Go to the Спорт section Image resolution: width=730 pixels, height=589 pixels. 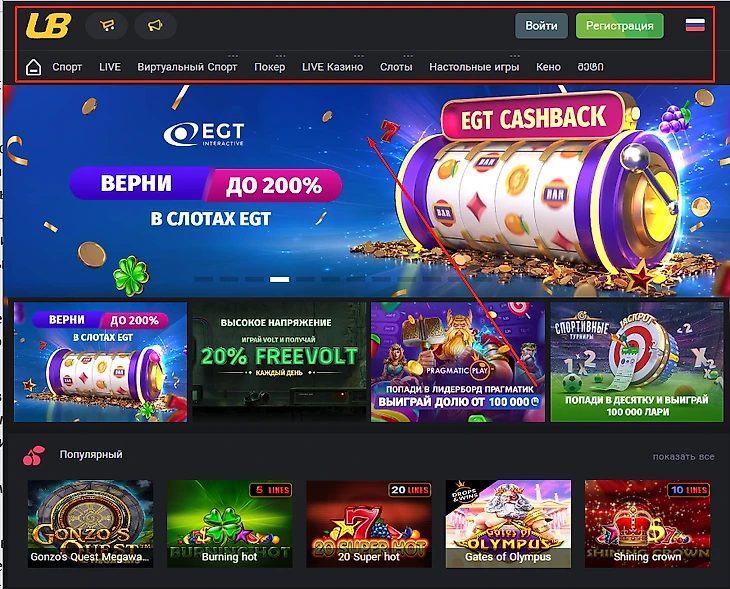coord(67,67)
